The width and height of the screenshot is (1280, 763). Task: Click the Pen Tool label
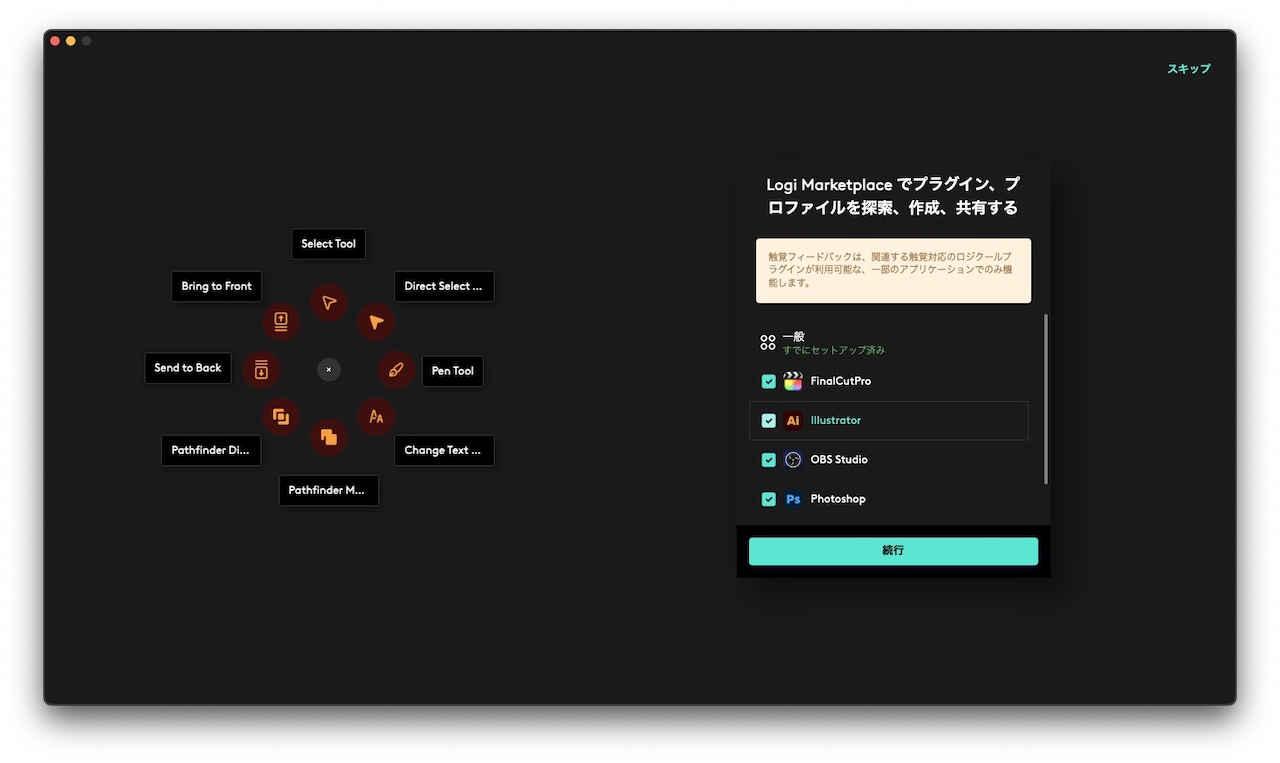tap(452, 371)
